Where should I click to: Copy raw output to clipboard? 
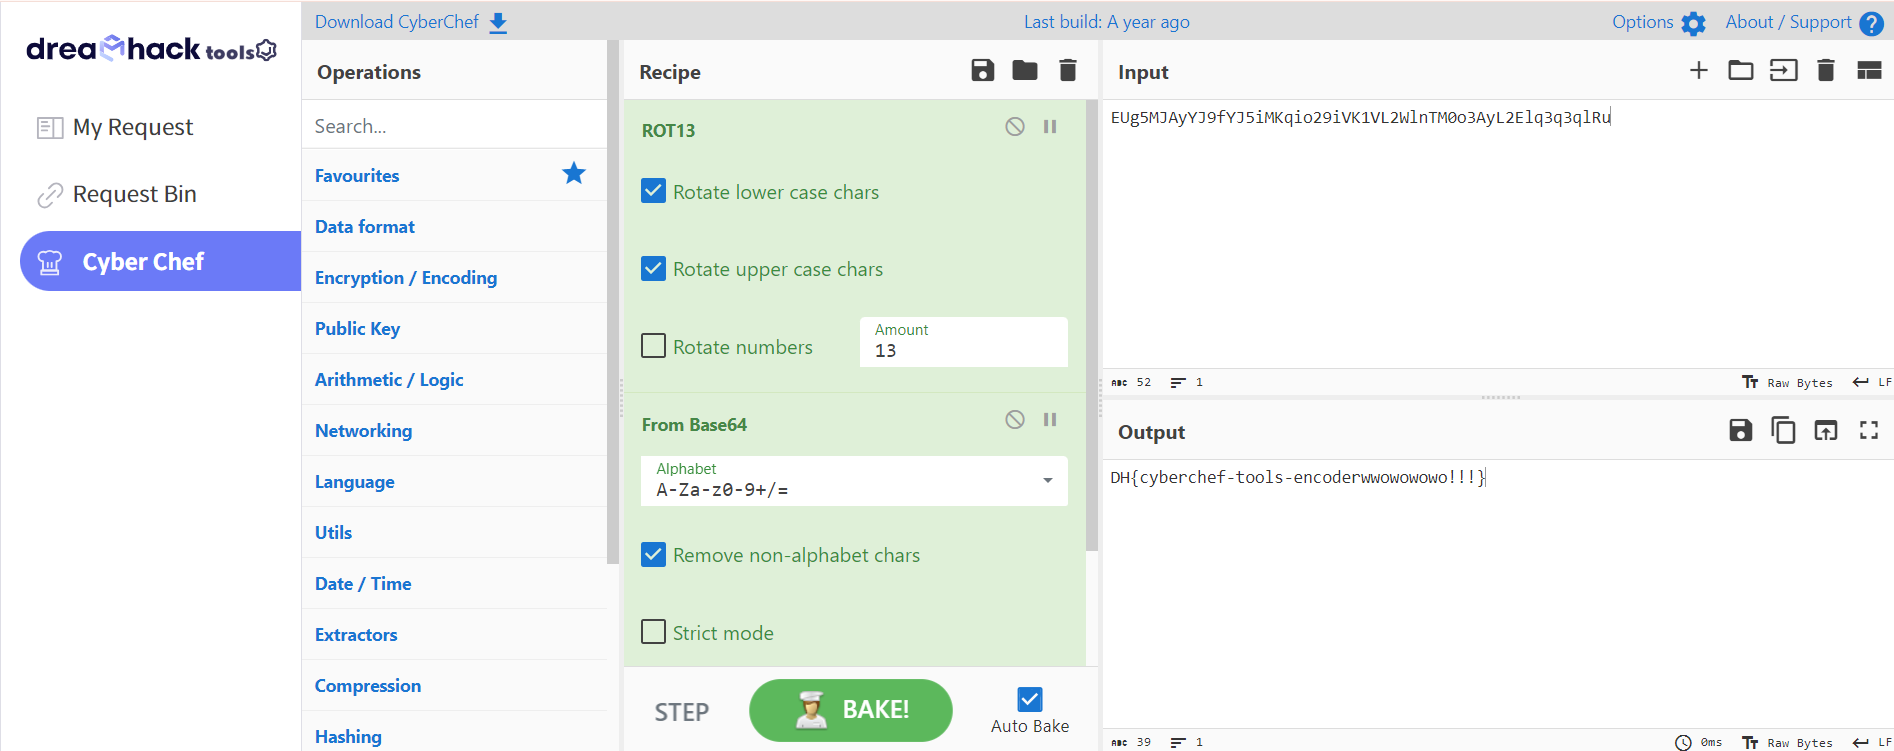tap(1783, 430)
